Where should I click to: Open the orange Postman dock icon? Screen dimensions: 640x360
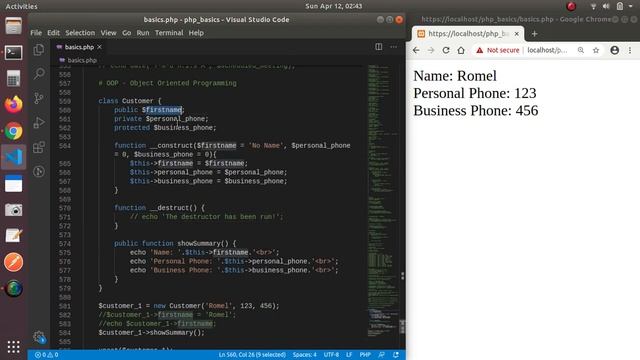point(13,262)
